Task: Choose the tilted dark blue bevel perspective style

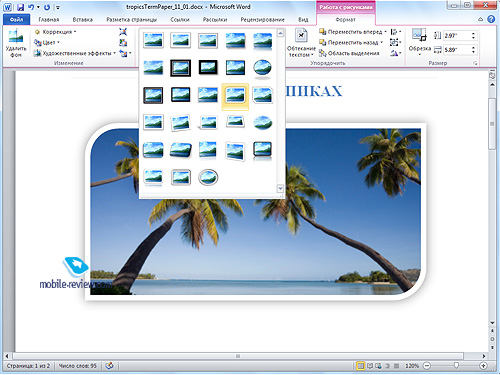Action: click(180, 150)
